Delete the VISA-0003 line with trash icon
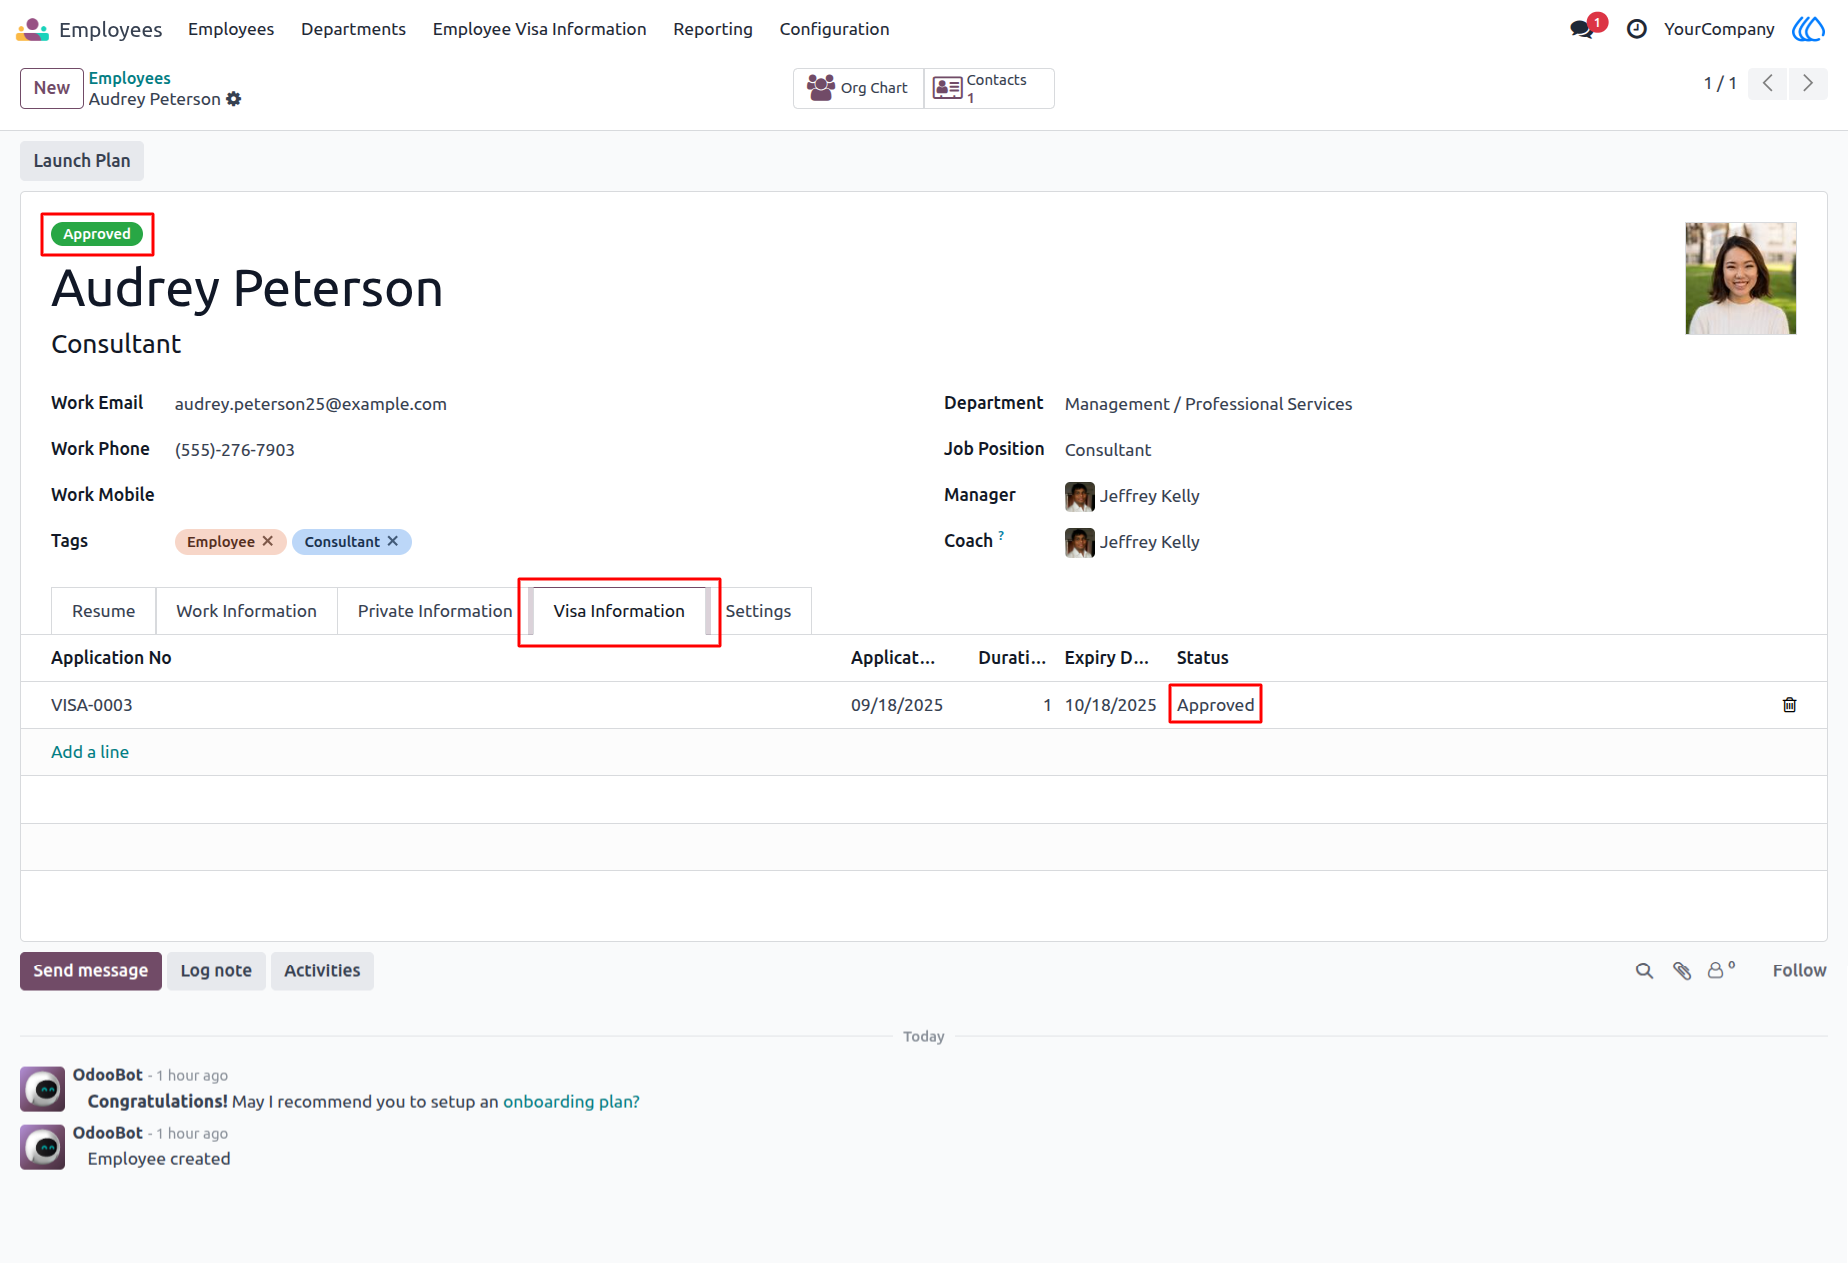1848x1265 pixels. [x=1790, y=705]
